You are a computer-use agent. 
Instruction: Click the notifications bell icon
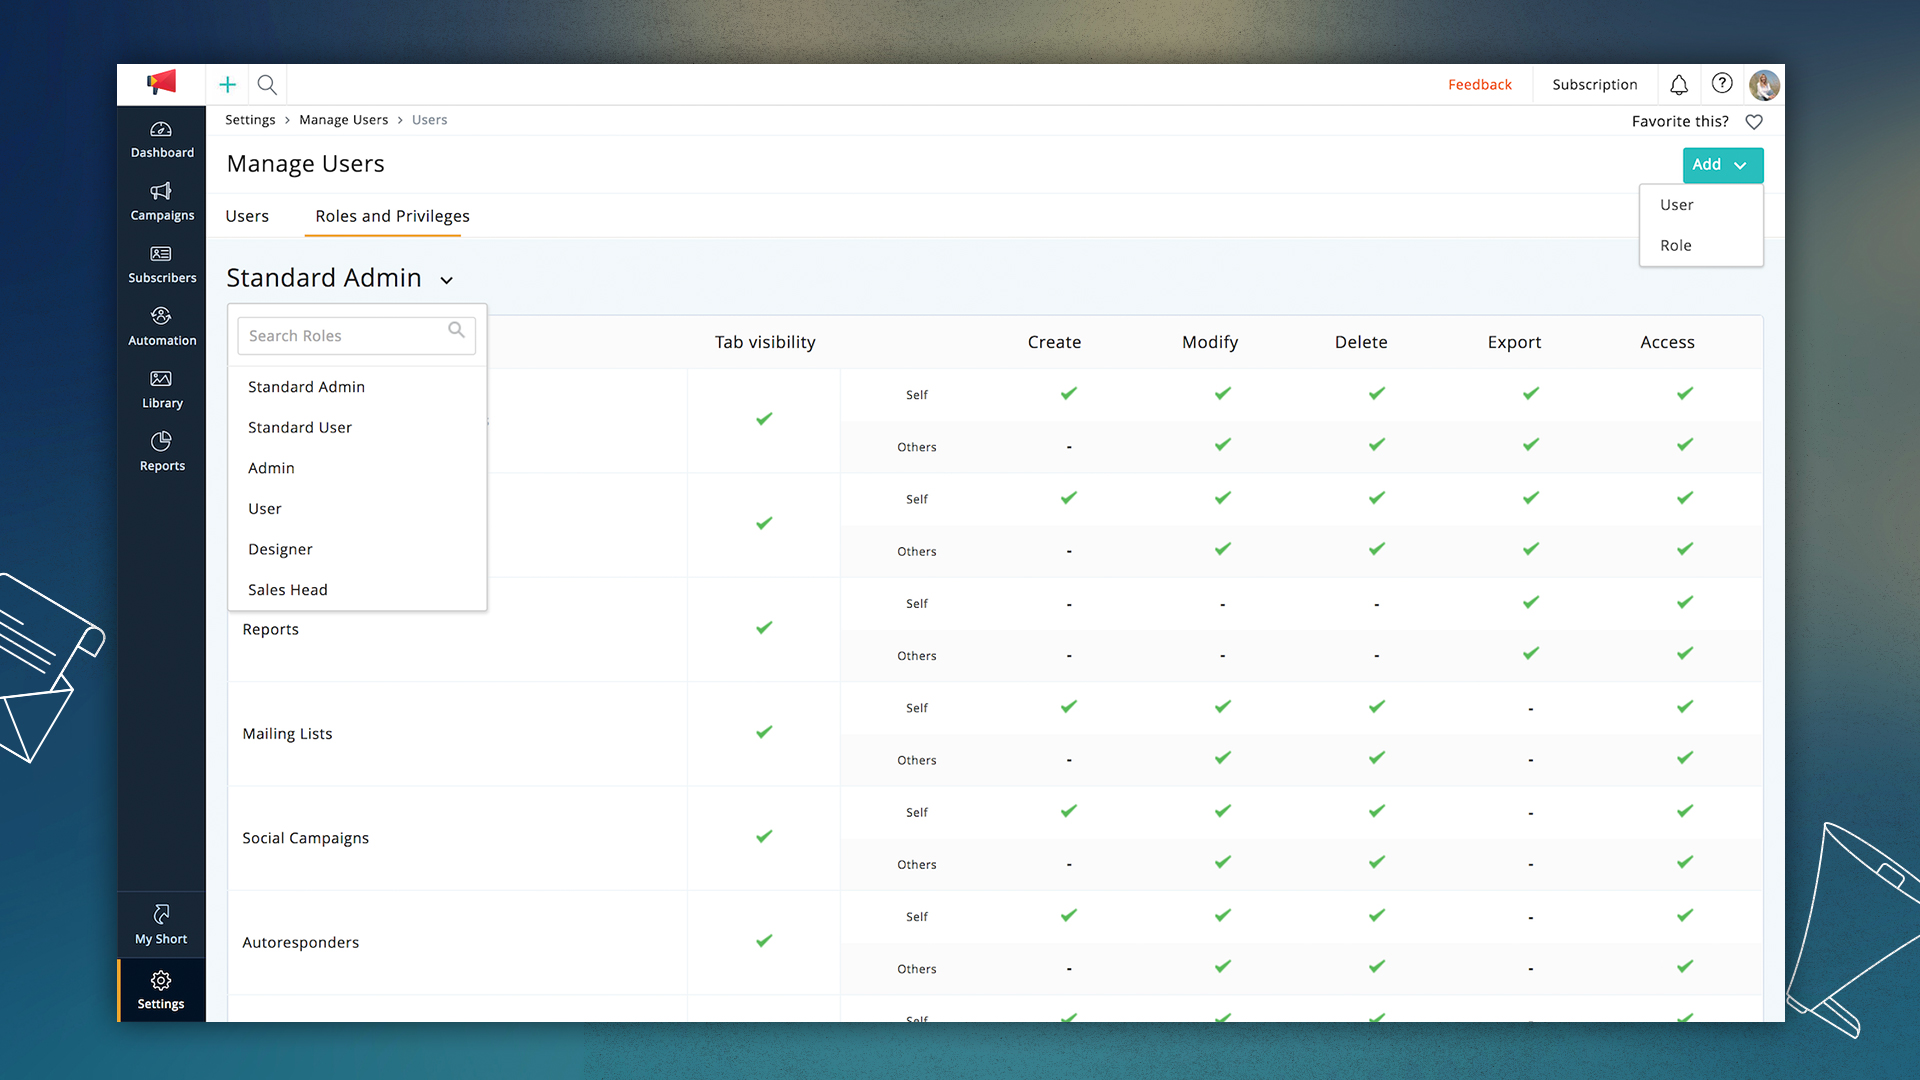coord(1678,84)
